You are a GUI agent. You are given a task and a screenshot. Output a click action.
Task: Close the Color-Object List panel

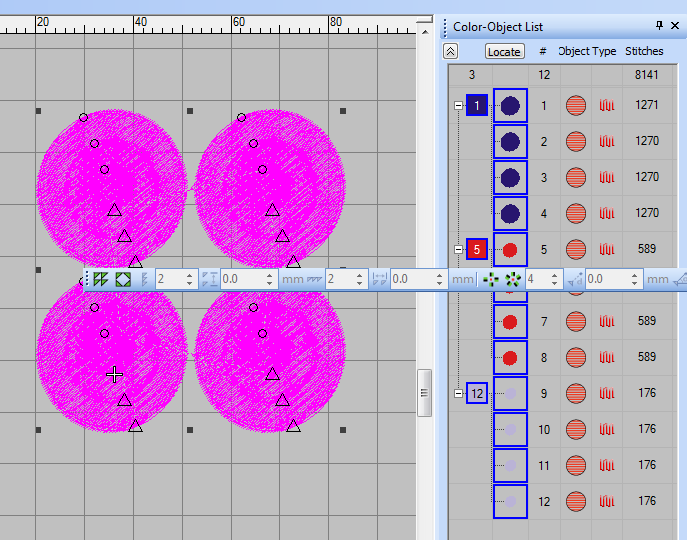[675, 26]
